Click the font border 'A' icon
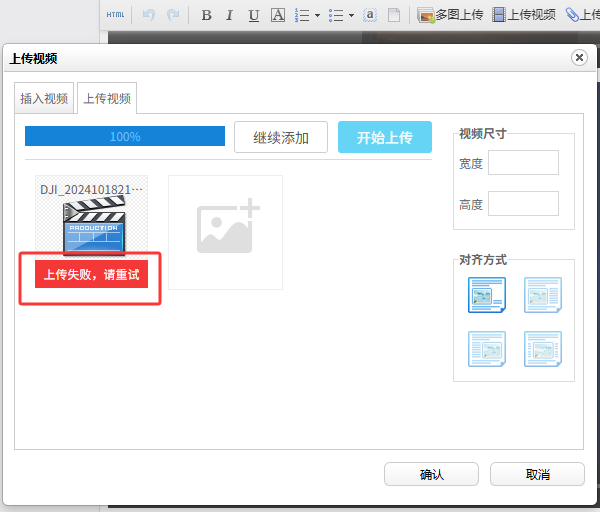600x512 pixels. (277, 15)
